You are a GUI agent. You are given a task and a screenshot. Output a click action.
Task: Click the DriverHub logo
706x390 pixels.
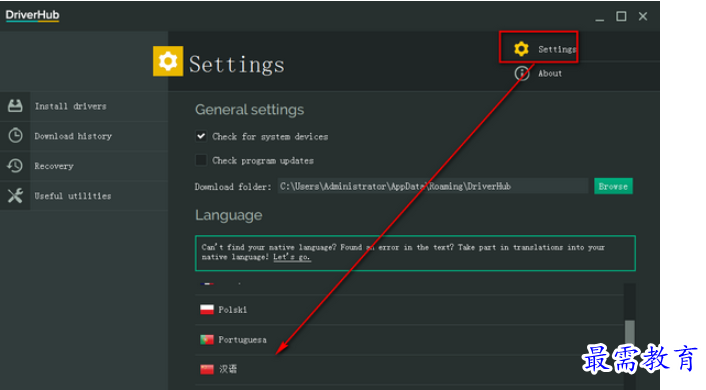[x=32, y=15]
